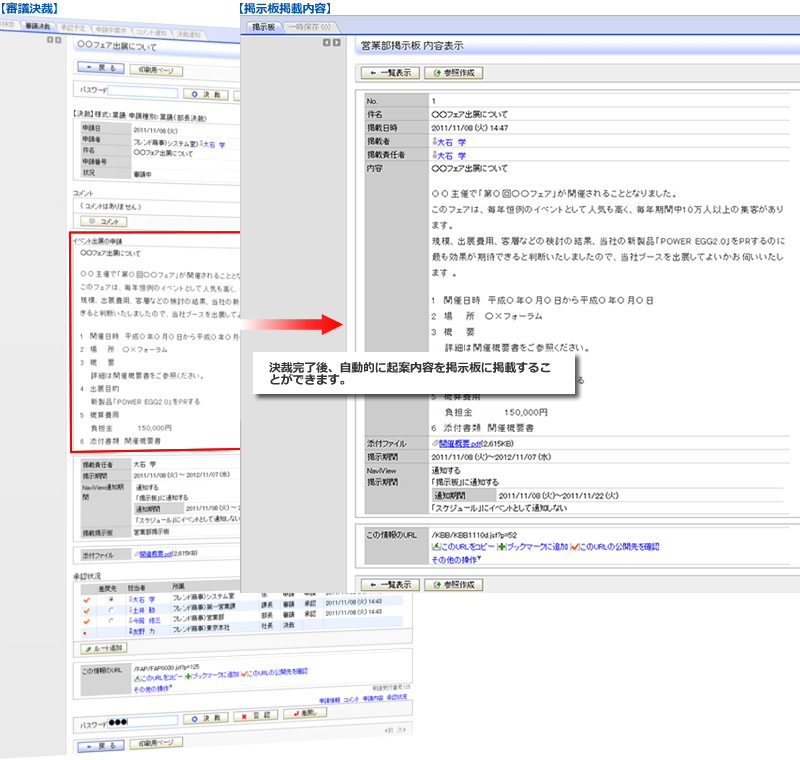The width and height of the screenshot is (800, 760).
Task: Open the 掲示板 tab
Action: click(x=264, y=27)
